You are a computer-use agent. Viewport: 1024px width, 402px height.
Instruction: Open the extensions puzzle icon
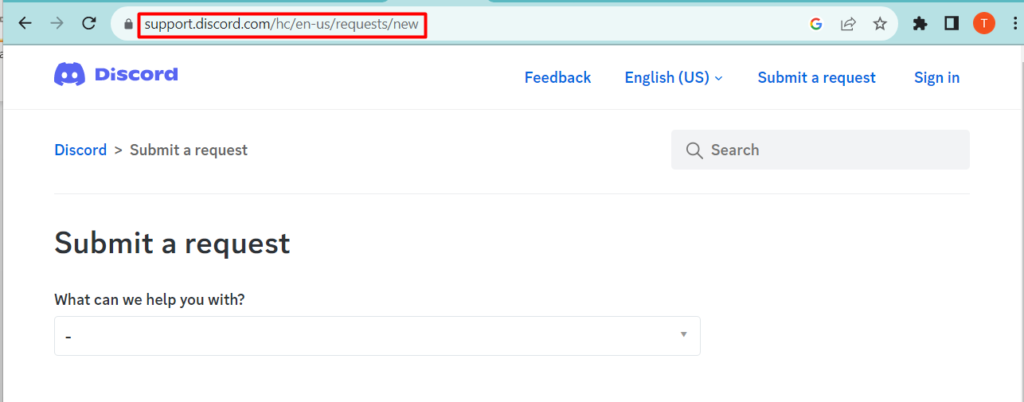point(920,24)
